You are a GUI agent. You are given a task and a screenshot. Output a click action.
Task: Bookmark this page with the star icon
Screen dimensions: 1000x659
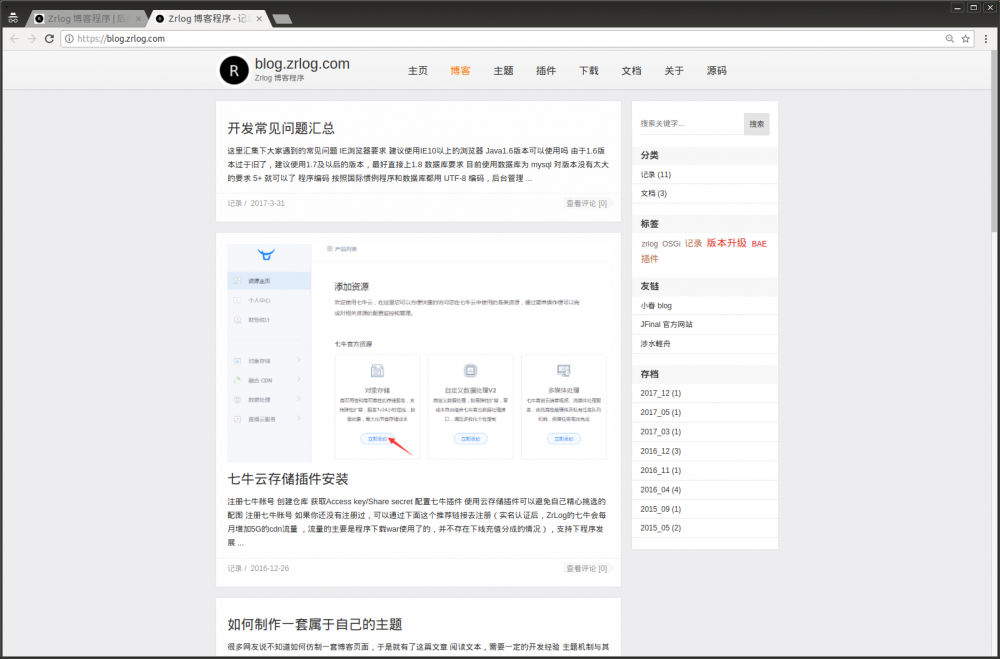pyautogui.click(x=966, y=39)
